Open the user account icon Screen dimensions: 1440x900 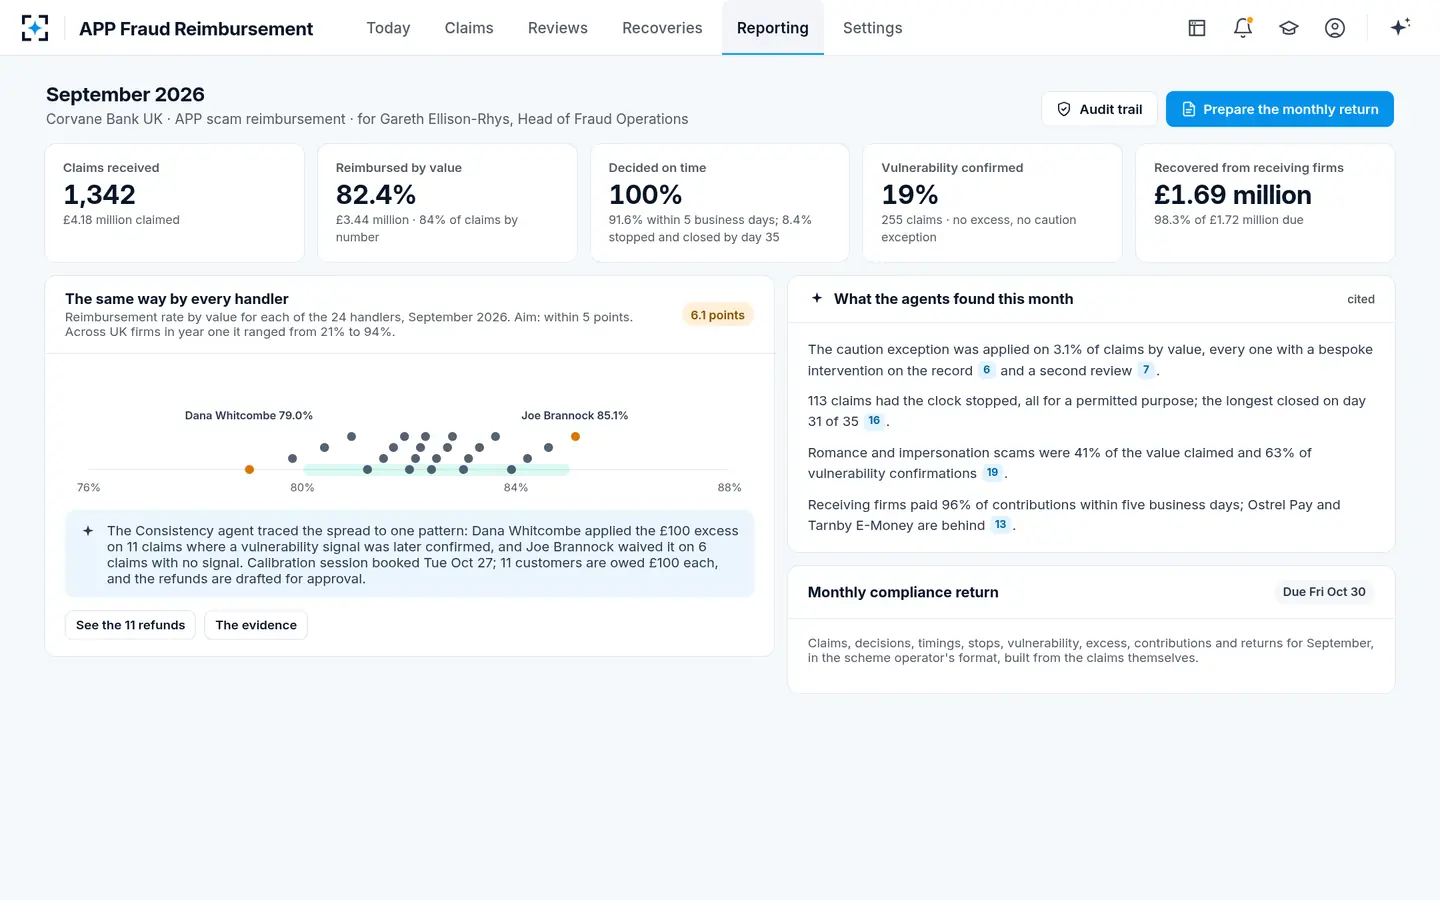click(x=1335, y=28)
